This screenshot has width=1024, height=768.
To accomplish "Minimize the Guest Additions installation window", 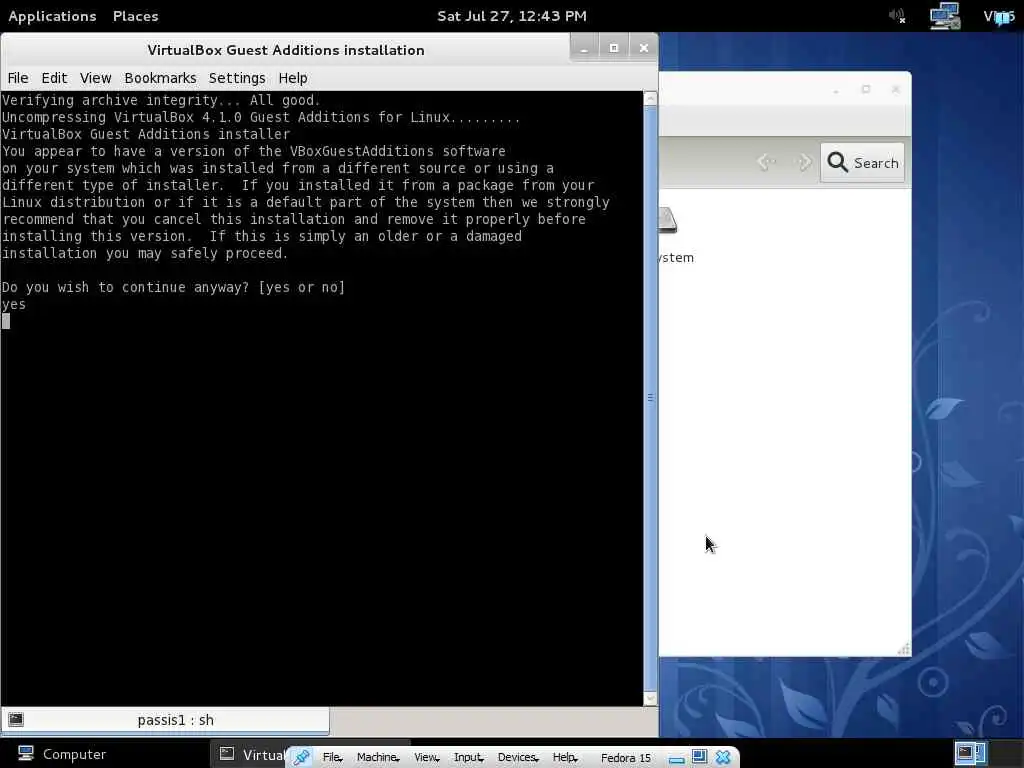I will click(584, 48).
